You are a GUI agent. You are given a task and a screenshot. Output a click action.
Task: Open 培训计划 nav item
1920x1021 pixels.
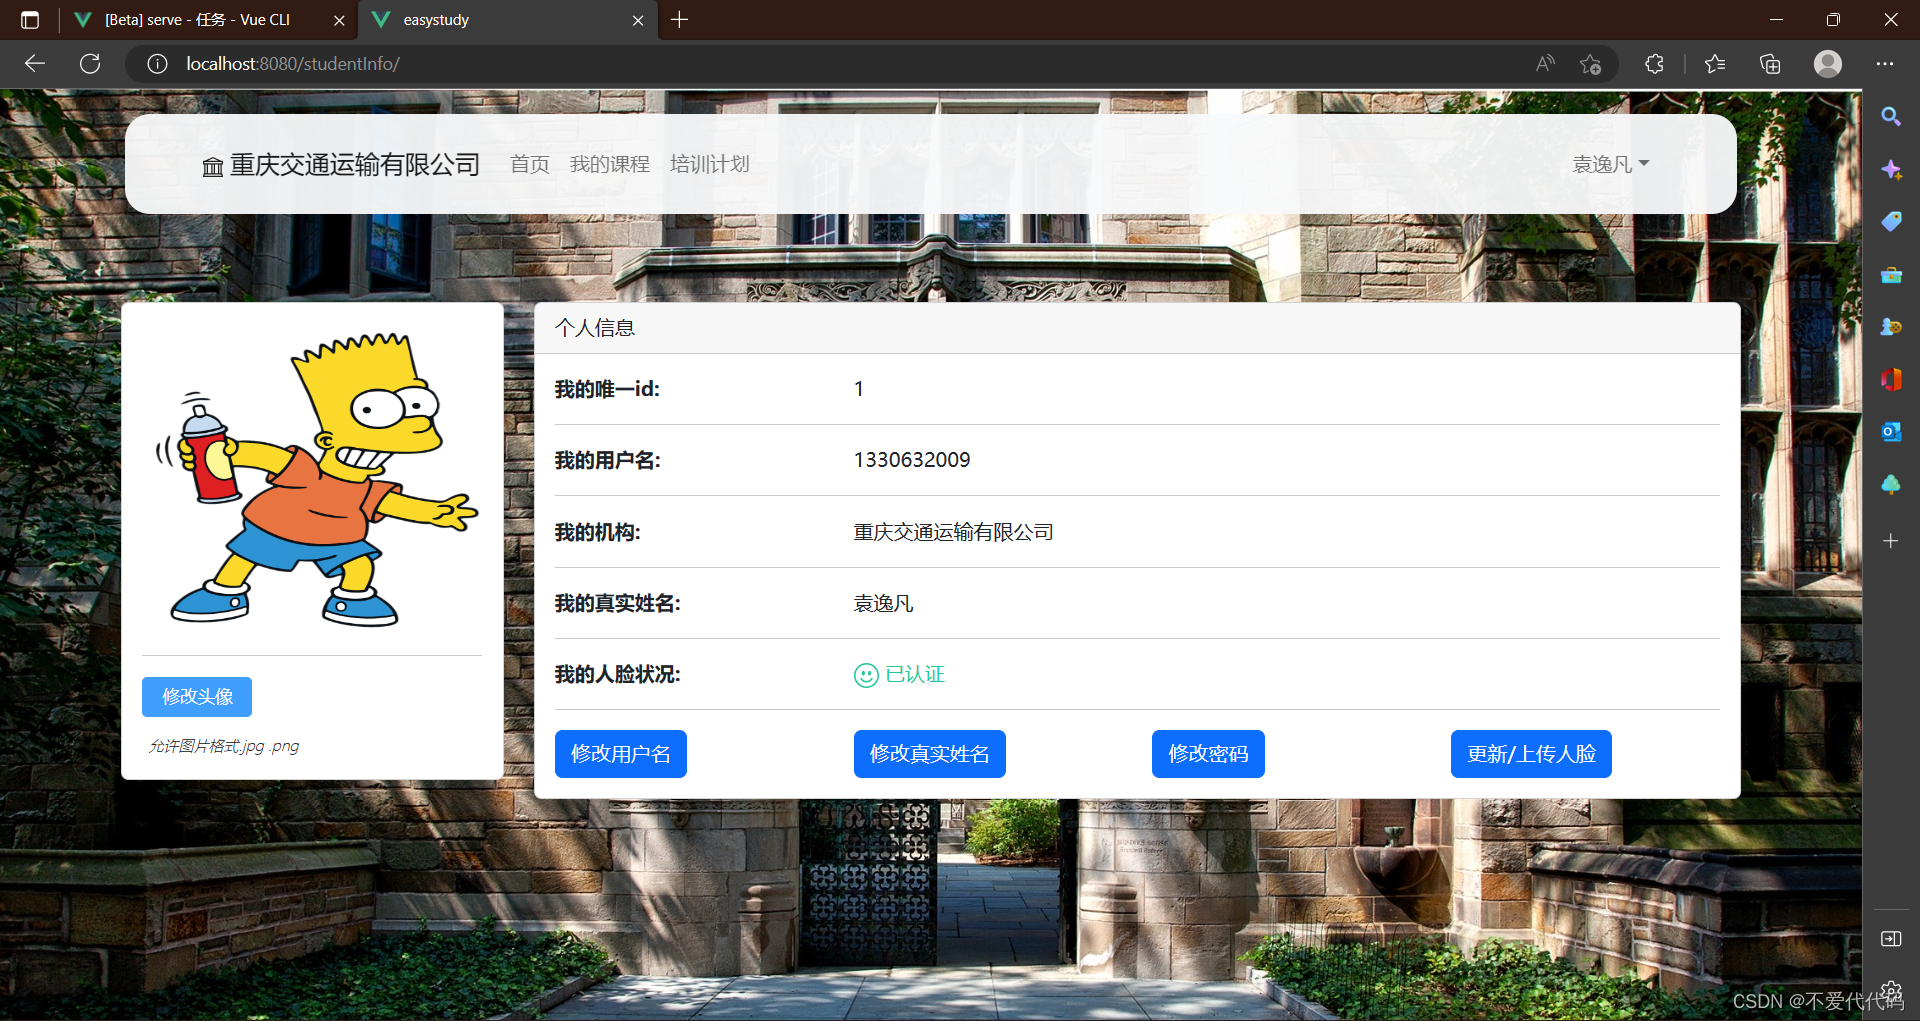tap(710, 164)
